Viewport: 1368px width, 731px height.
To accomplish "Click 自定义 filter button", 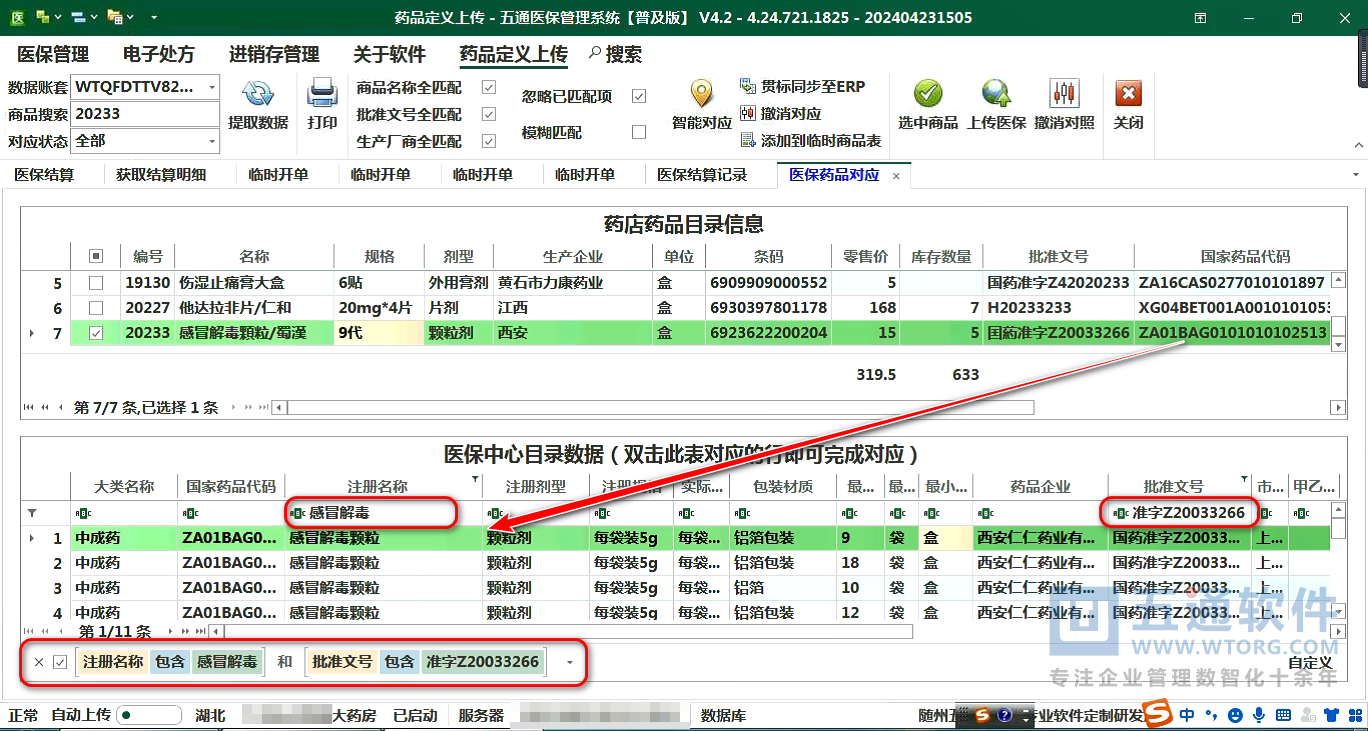I will [x=1310, y=662].
